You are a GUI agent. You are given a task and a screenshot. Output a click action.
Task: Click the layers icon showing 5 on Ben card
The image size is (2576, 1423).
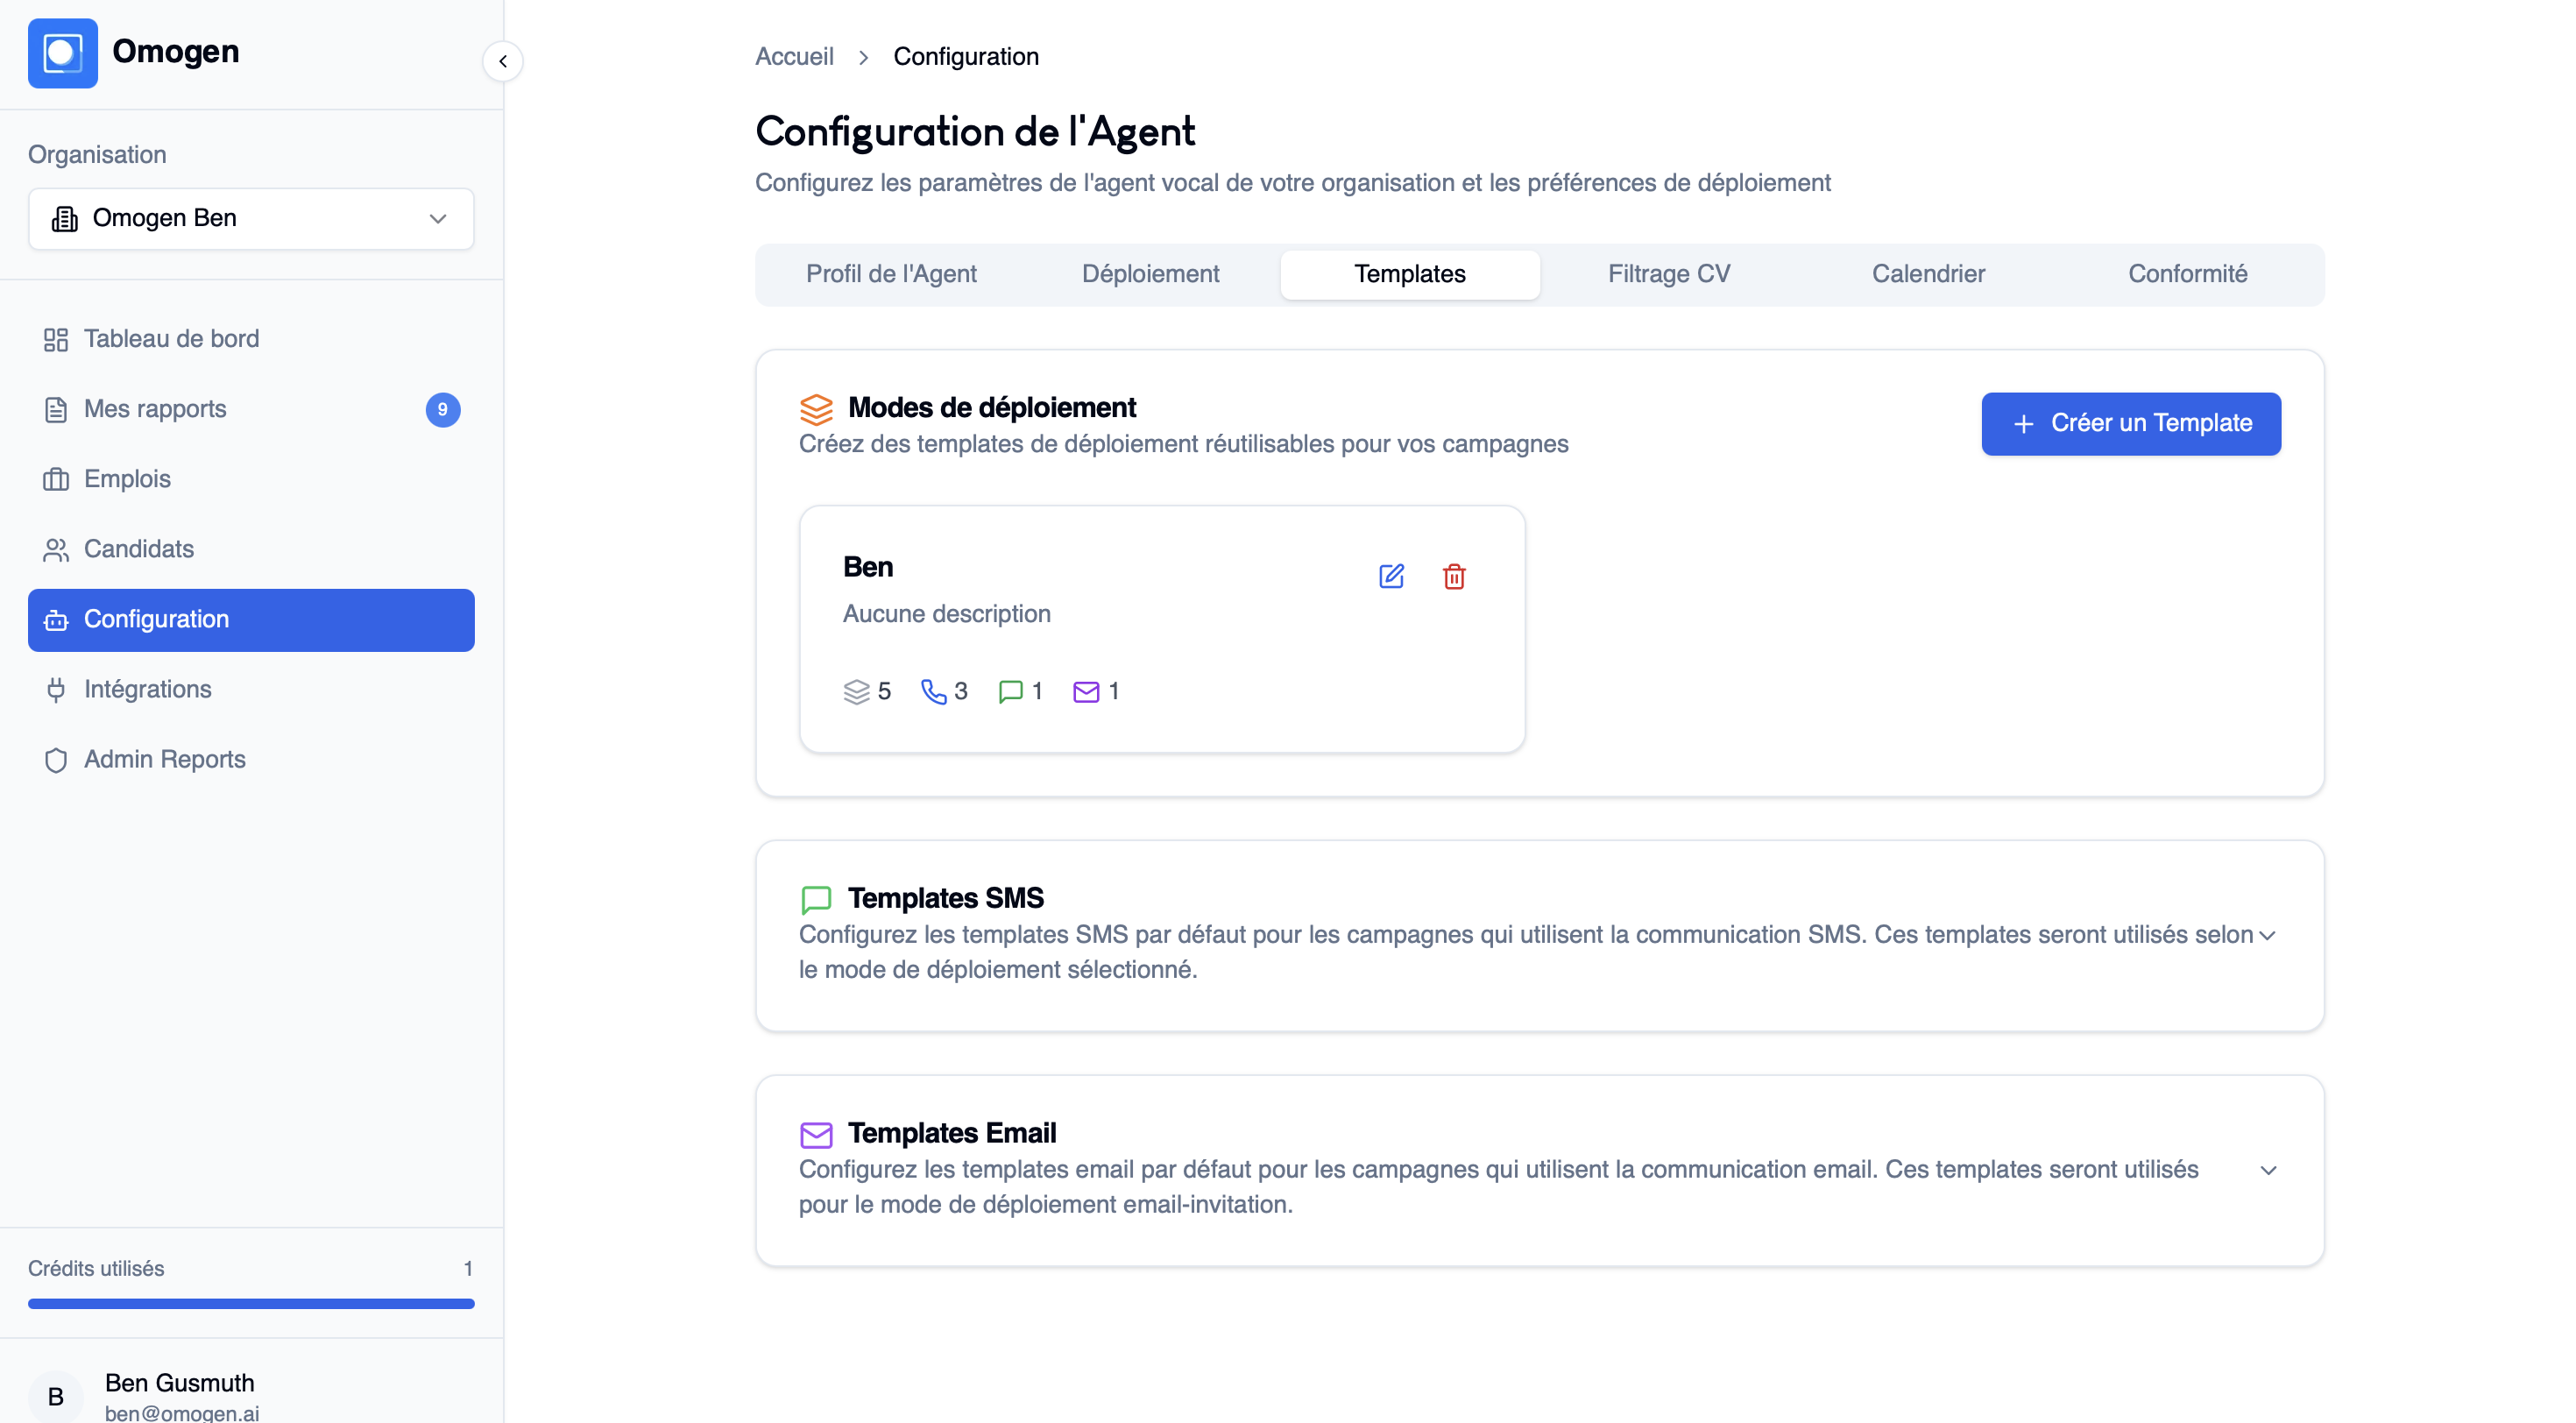click(x=858, y=690)
